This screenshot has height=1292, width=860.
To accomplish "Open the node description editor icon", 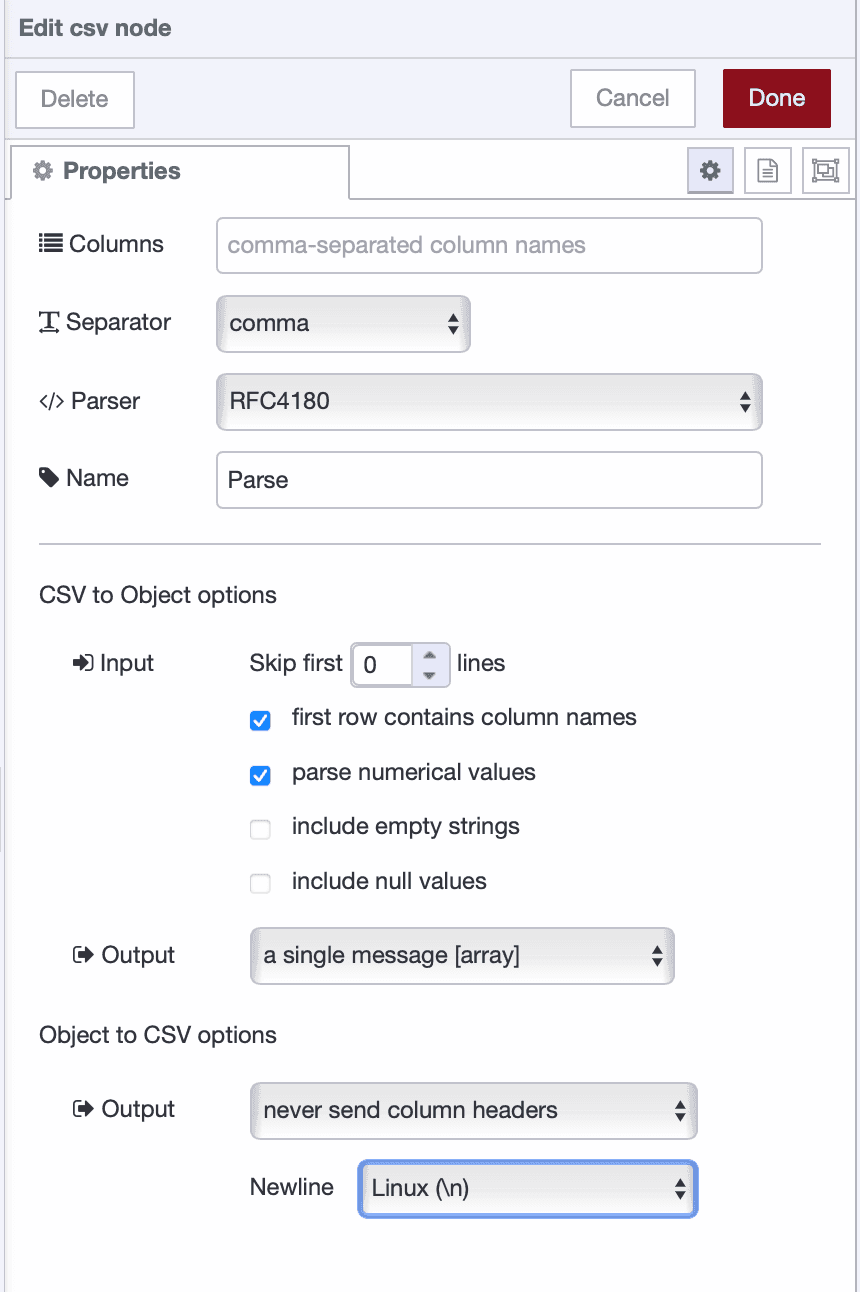I will pos(766,170).
